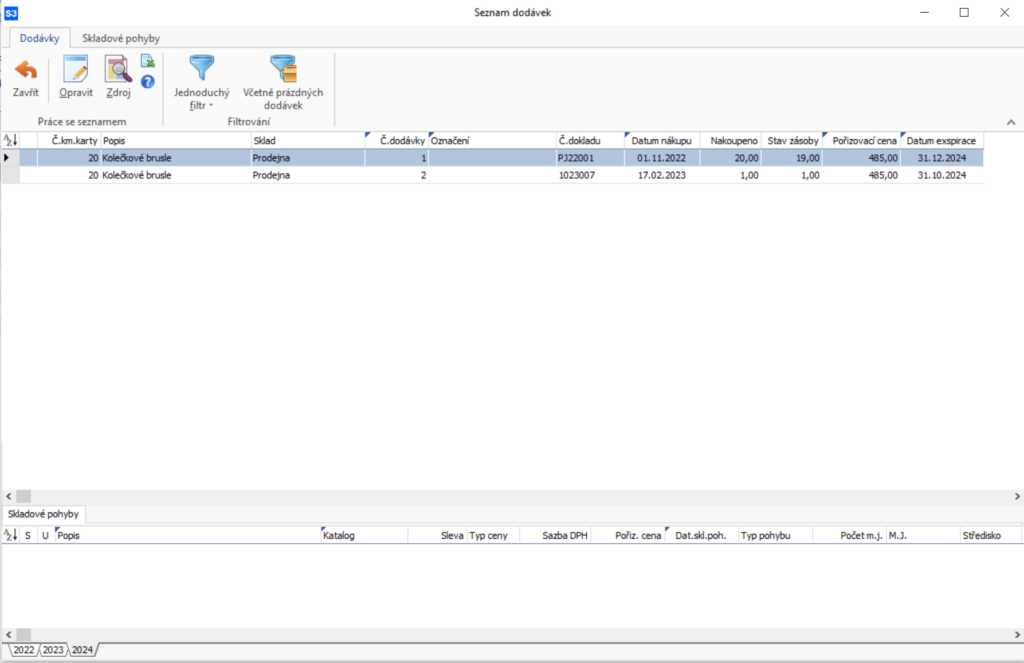The image size is (1024, 663).
Task: Click the lower Skladové pohyby panel tab
Action: (x=42, y=514)
